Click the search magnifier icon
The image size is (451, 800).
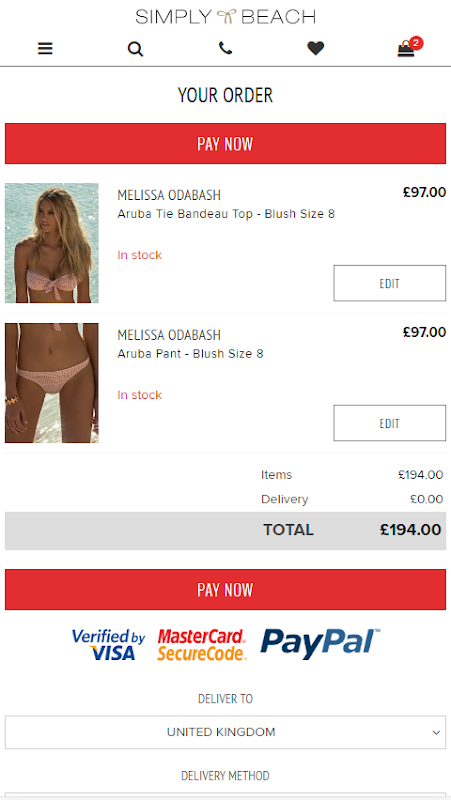[135, 49]
